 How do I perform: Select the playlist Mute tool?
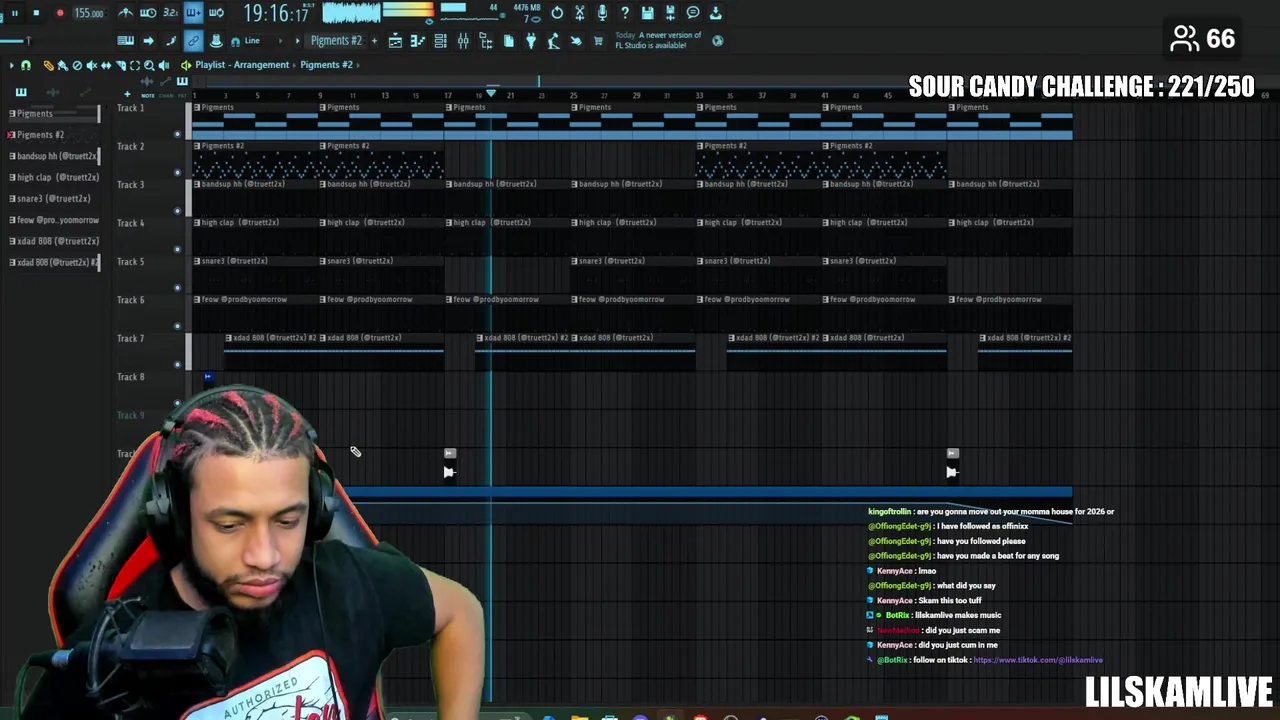tap(91, 65)
